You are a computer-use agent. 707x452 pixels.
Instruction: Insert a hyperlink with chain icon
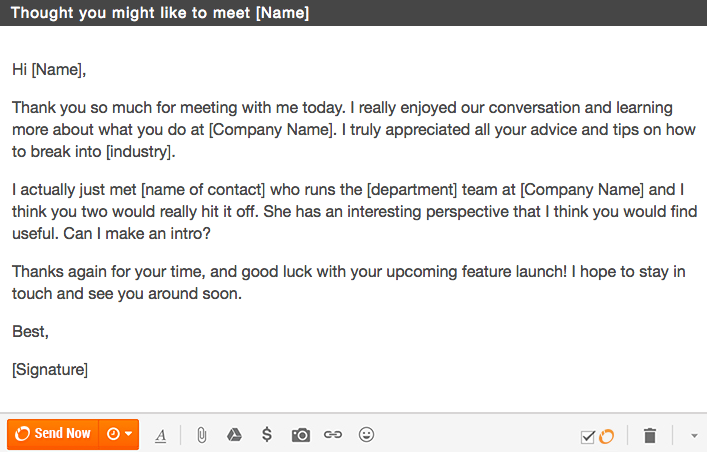(333, 435)
